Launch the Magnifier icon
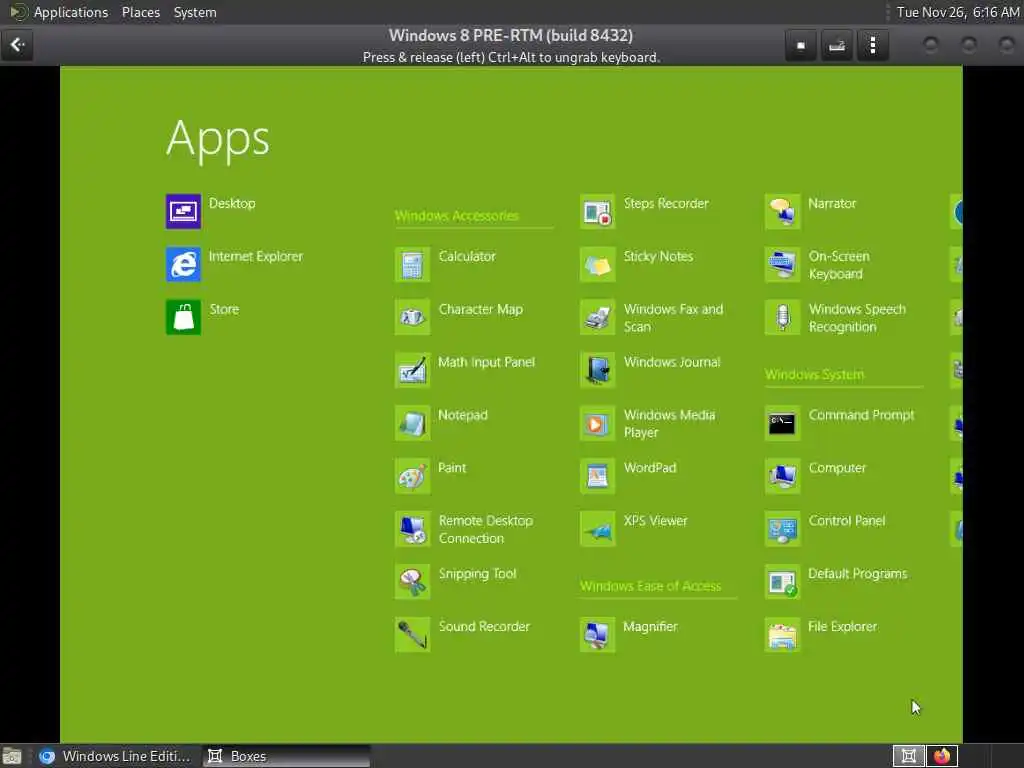Screen dimensions: 1024x768 coord(597,635)
